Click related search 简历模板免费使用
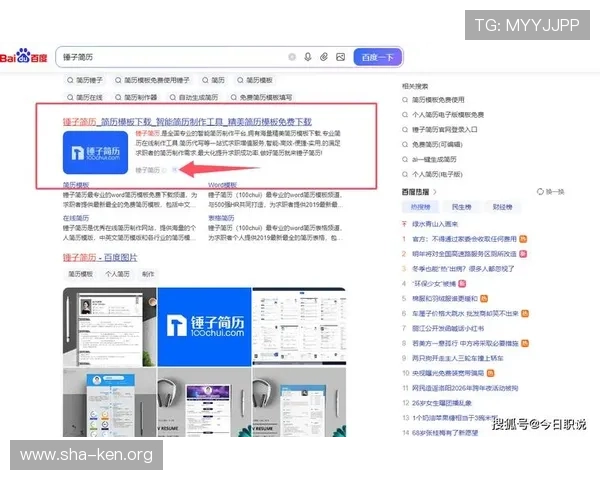The height and width of the screenshot is (480, 600). (438, 100)
